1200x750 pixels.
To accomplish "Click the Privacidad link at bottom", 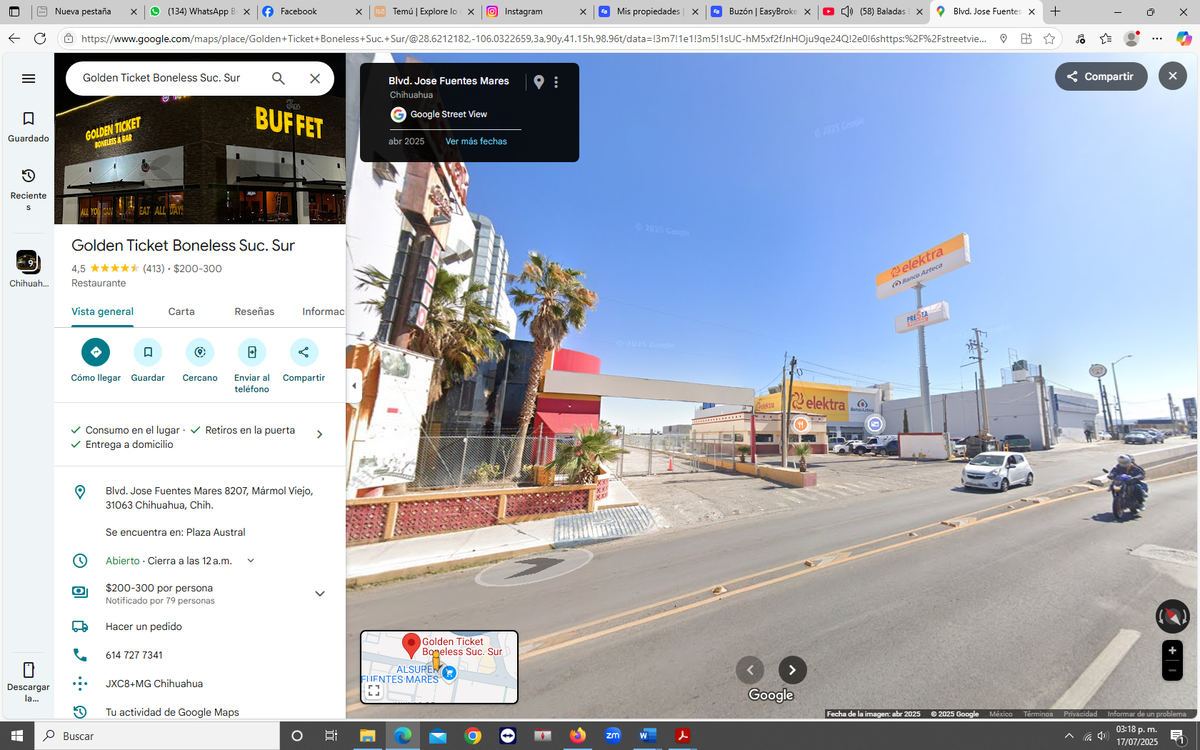I will click(1080, 714).
